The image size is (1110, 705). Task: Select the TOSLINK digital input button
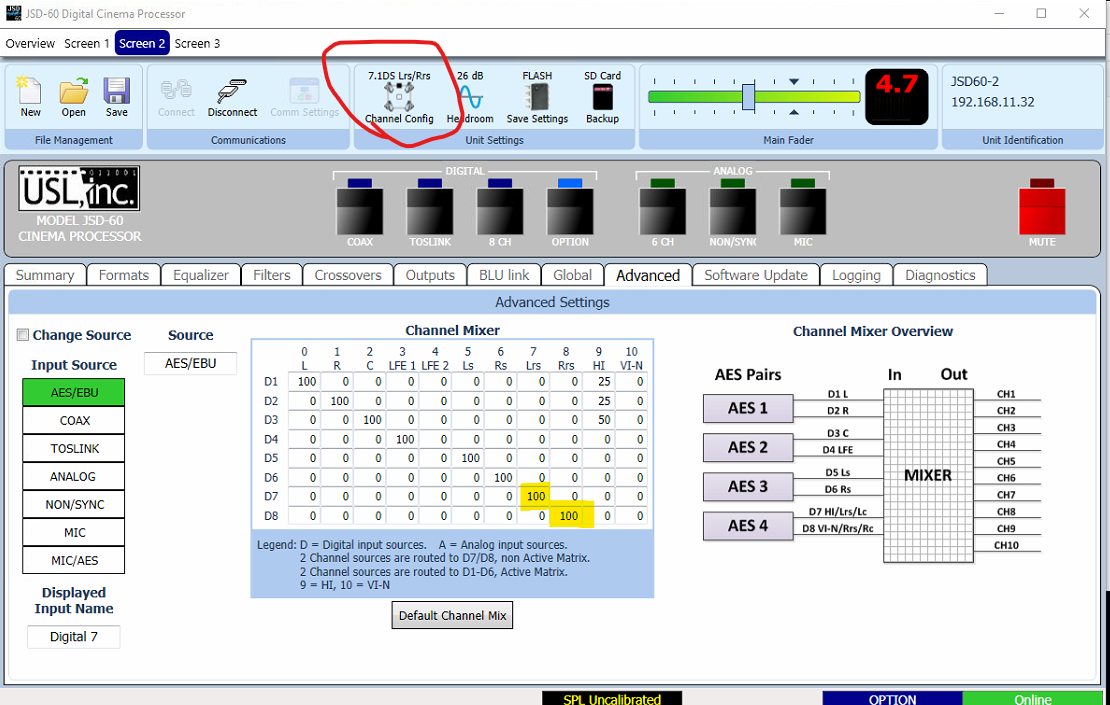click(x=430, y=211)
